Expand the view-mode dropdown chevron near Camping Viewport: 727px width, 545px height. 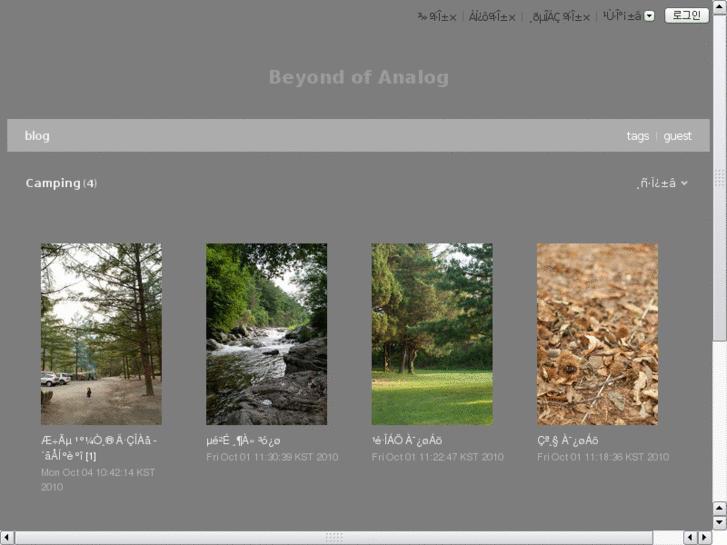[684, 183]
